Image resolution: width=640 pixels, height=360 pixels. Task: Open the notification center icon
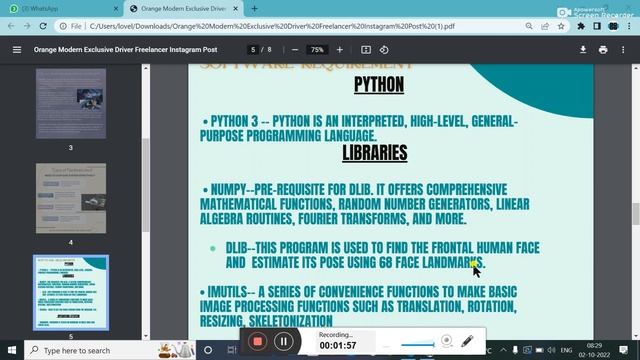[x=623, y=350]
